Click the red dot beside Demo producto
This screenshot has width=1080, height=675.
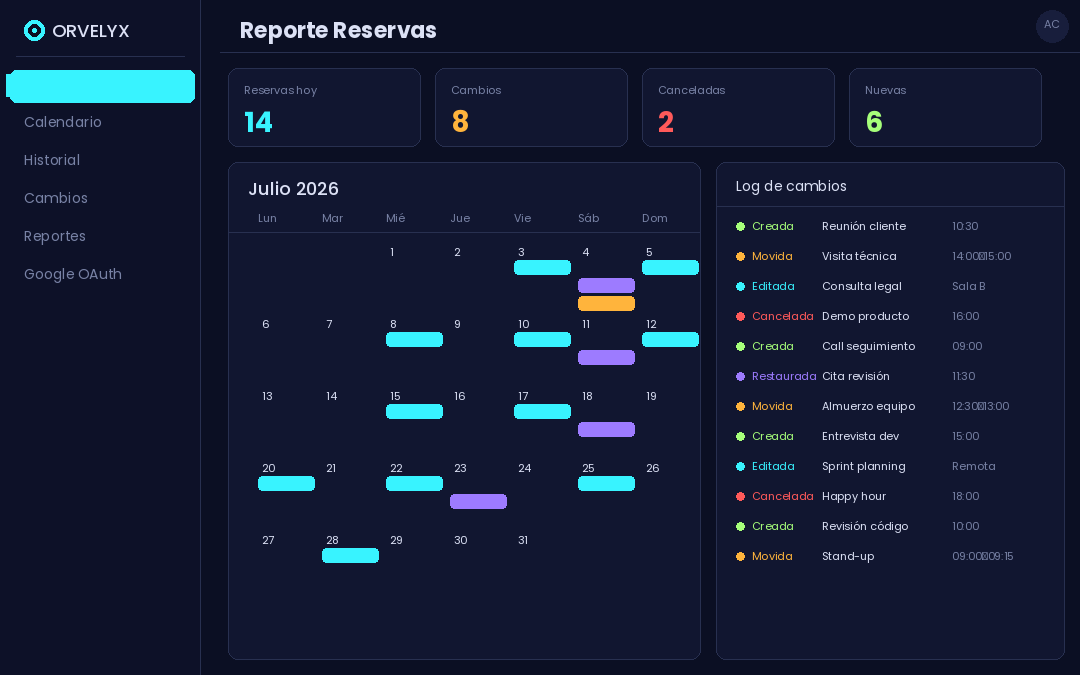coord(740,316)
